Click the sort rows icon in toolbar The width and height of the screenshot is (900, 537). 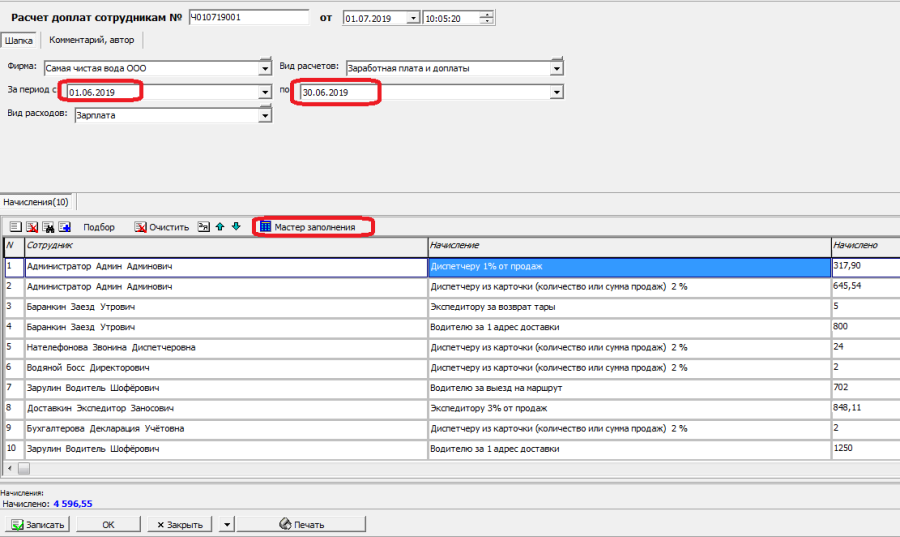coord(203,227)
